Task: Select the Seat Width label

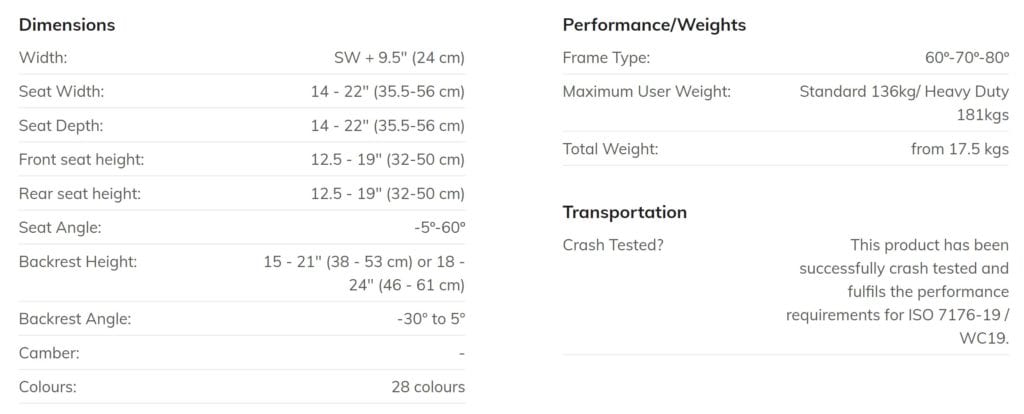Action: click(61, 92)
